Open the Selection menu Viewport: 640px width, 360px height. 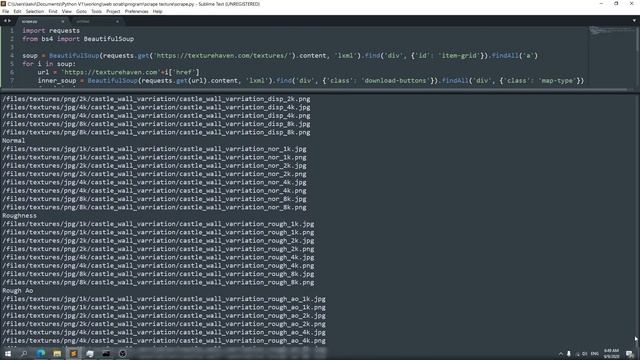tap(35, 11)
